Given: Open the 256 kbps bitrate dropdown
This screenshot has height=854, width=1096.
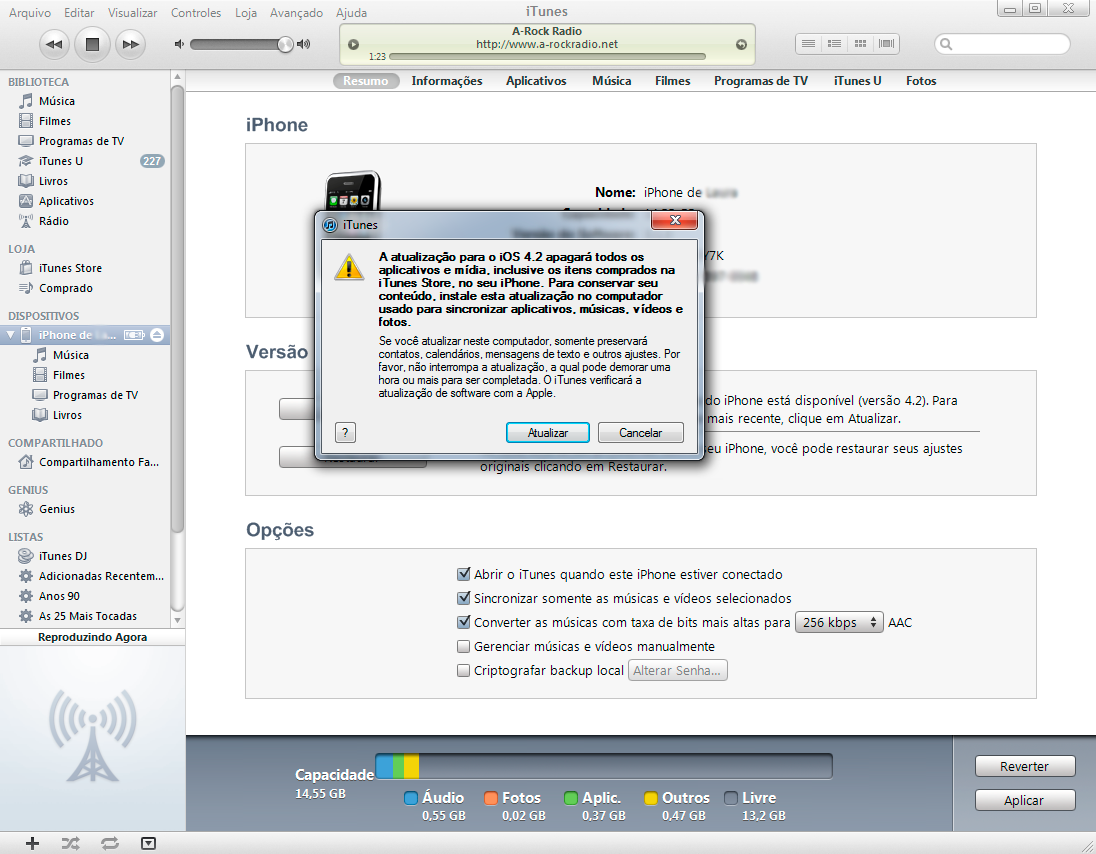Looking at the screenshot, I should tap(840, 622).
